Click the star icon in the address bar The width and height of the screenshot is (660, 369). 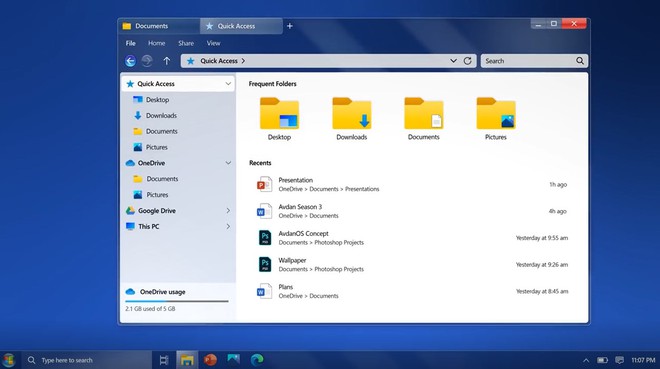pos(190,61)
